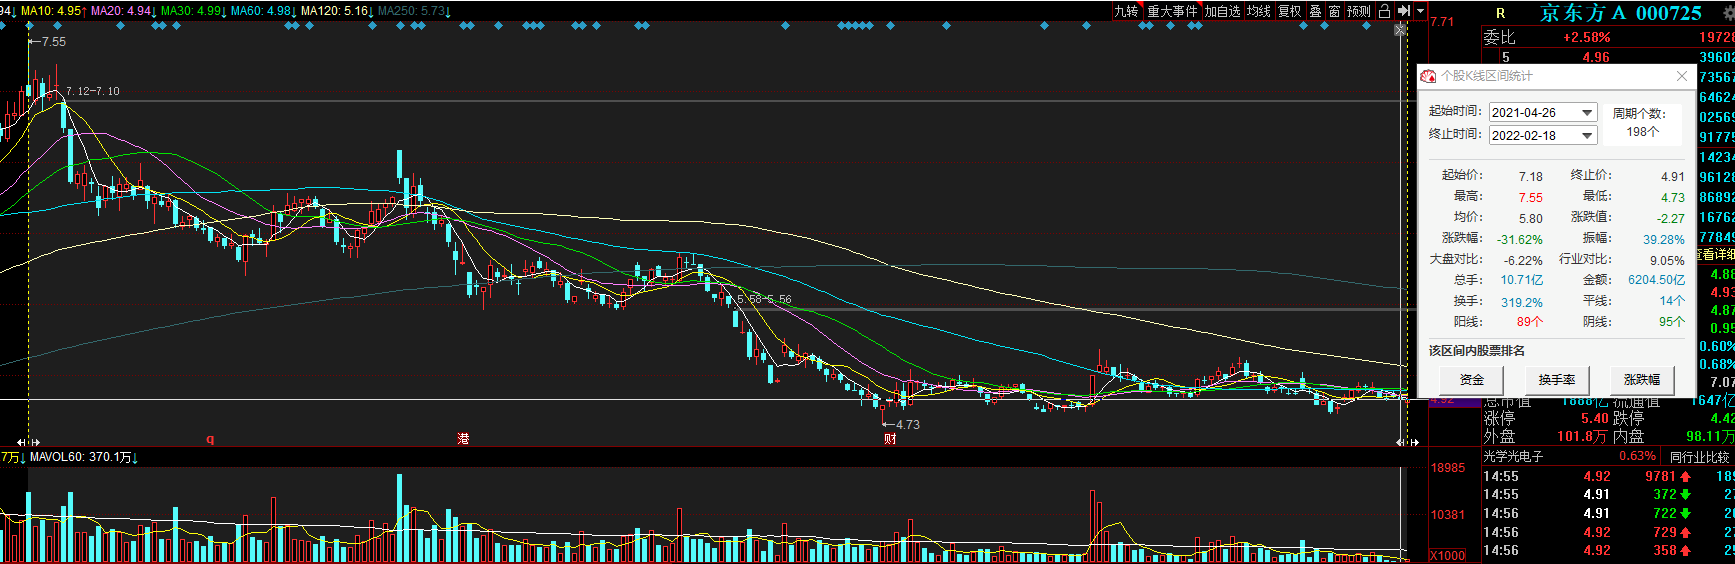Toggle 复权 price adjustment mode
Screen dimensions: 1735x564
coord(1290,11)
